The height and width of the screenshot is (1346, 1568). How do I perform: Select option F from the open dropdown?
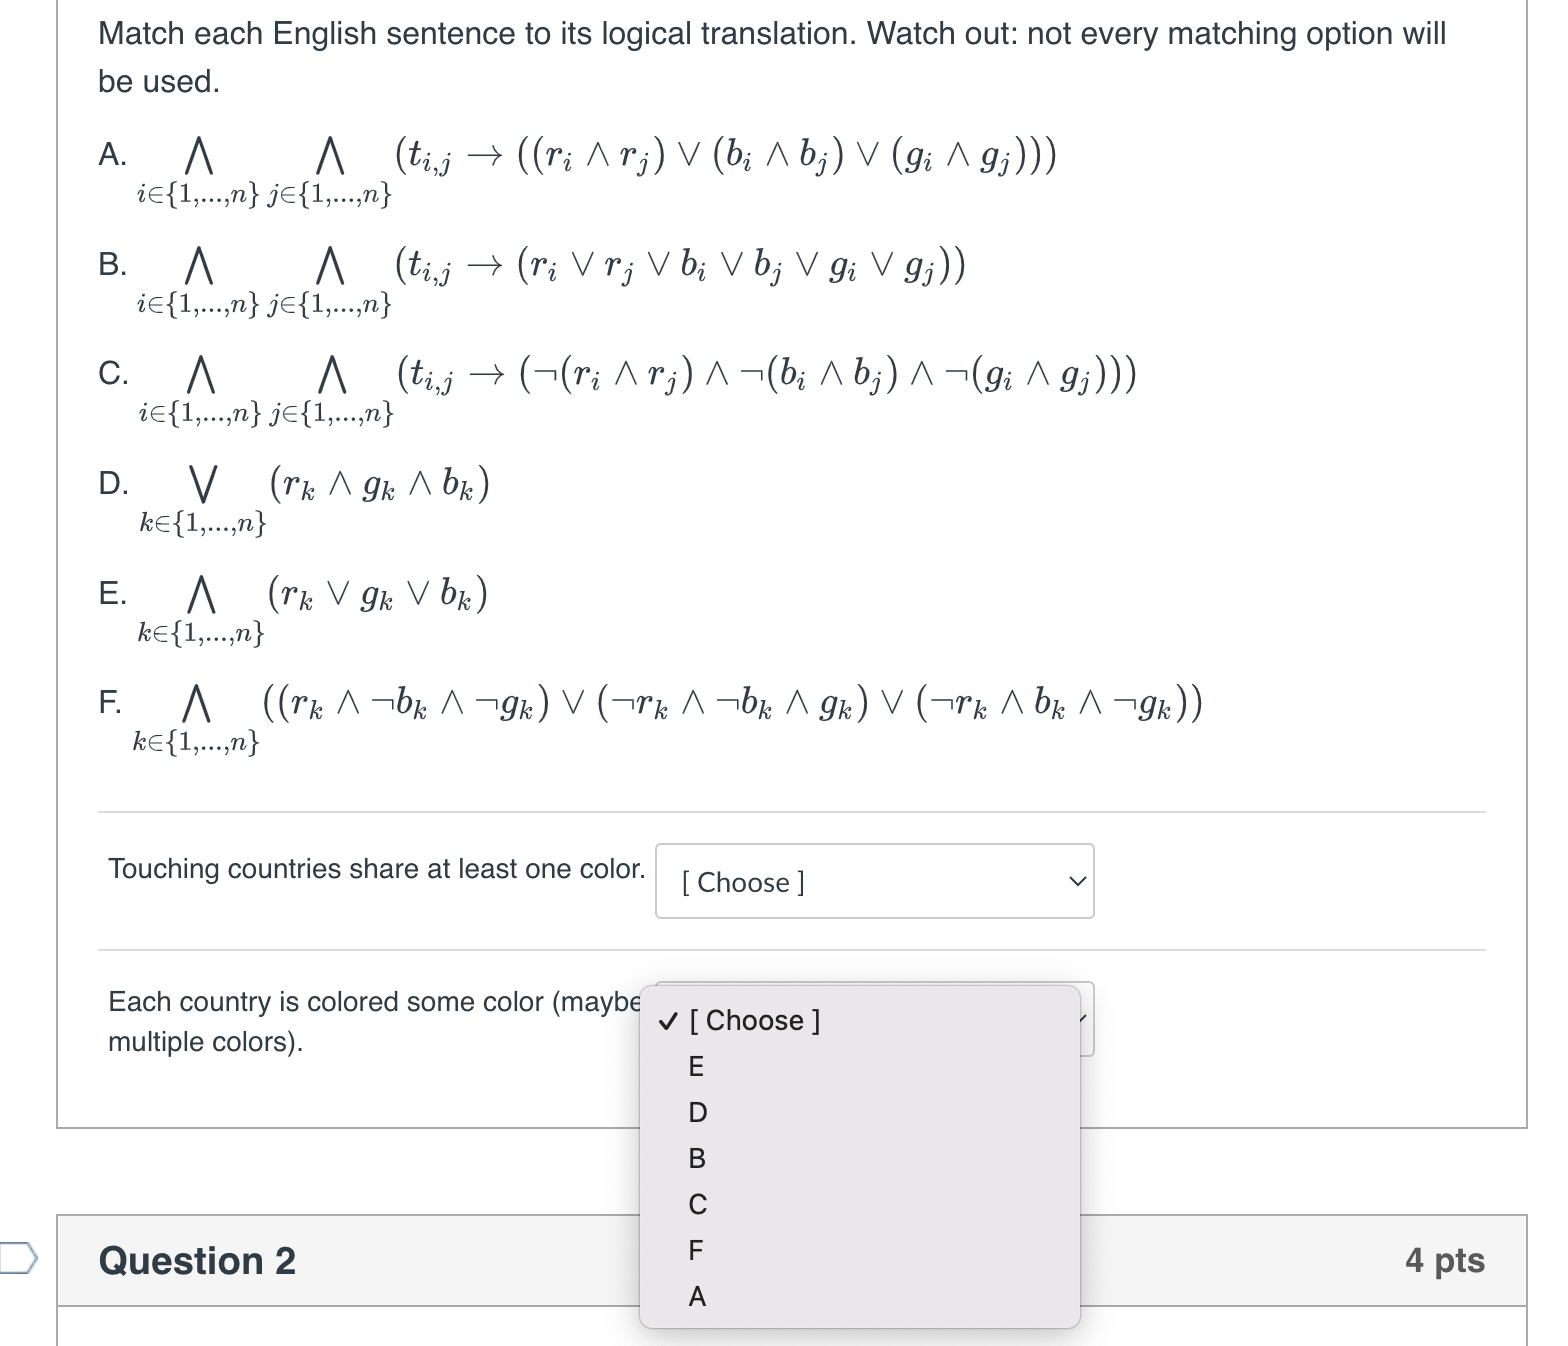pos(696,1251)
